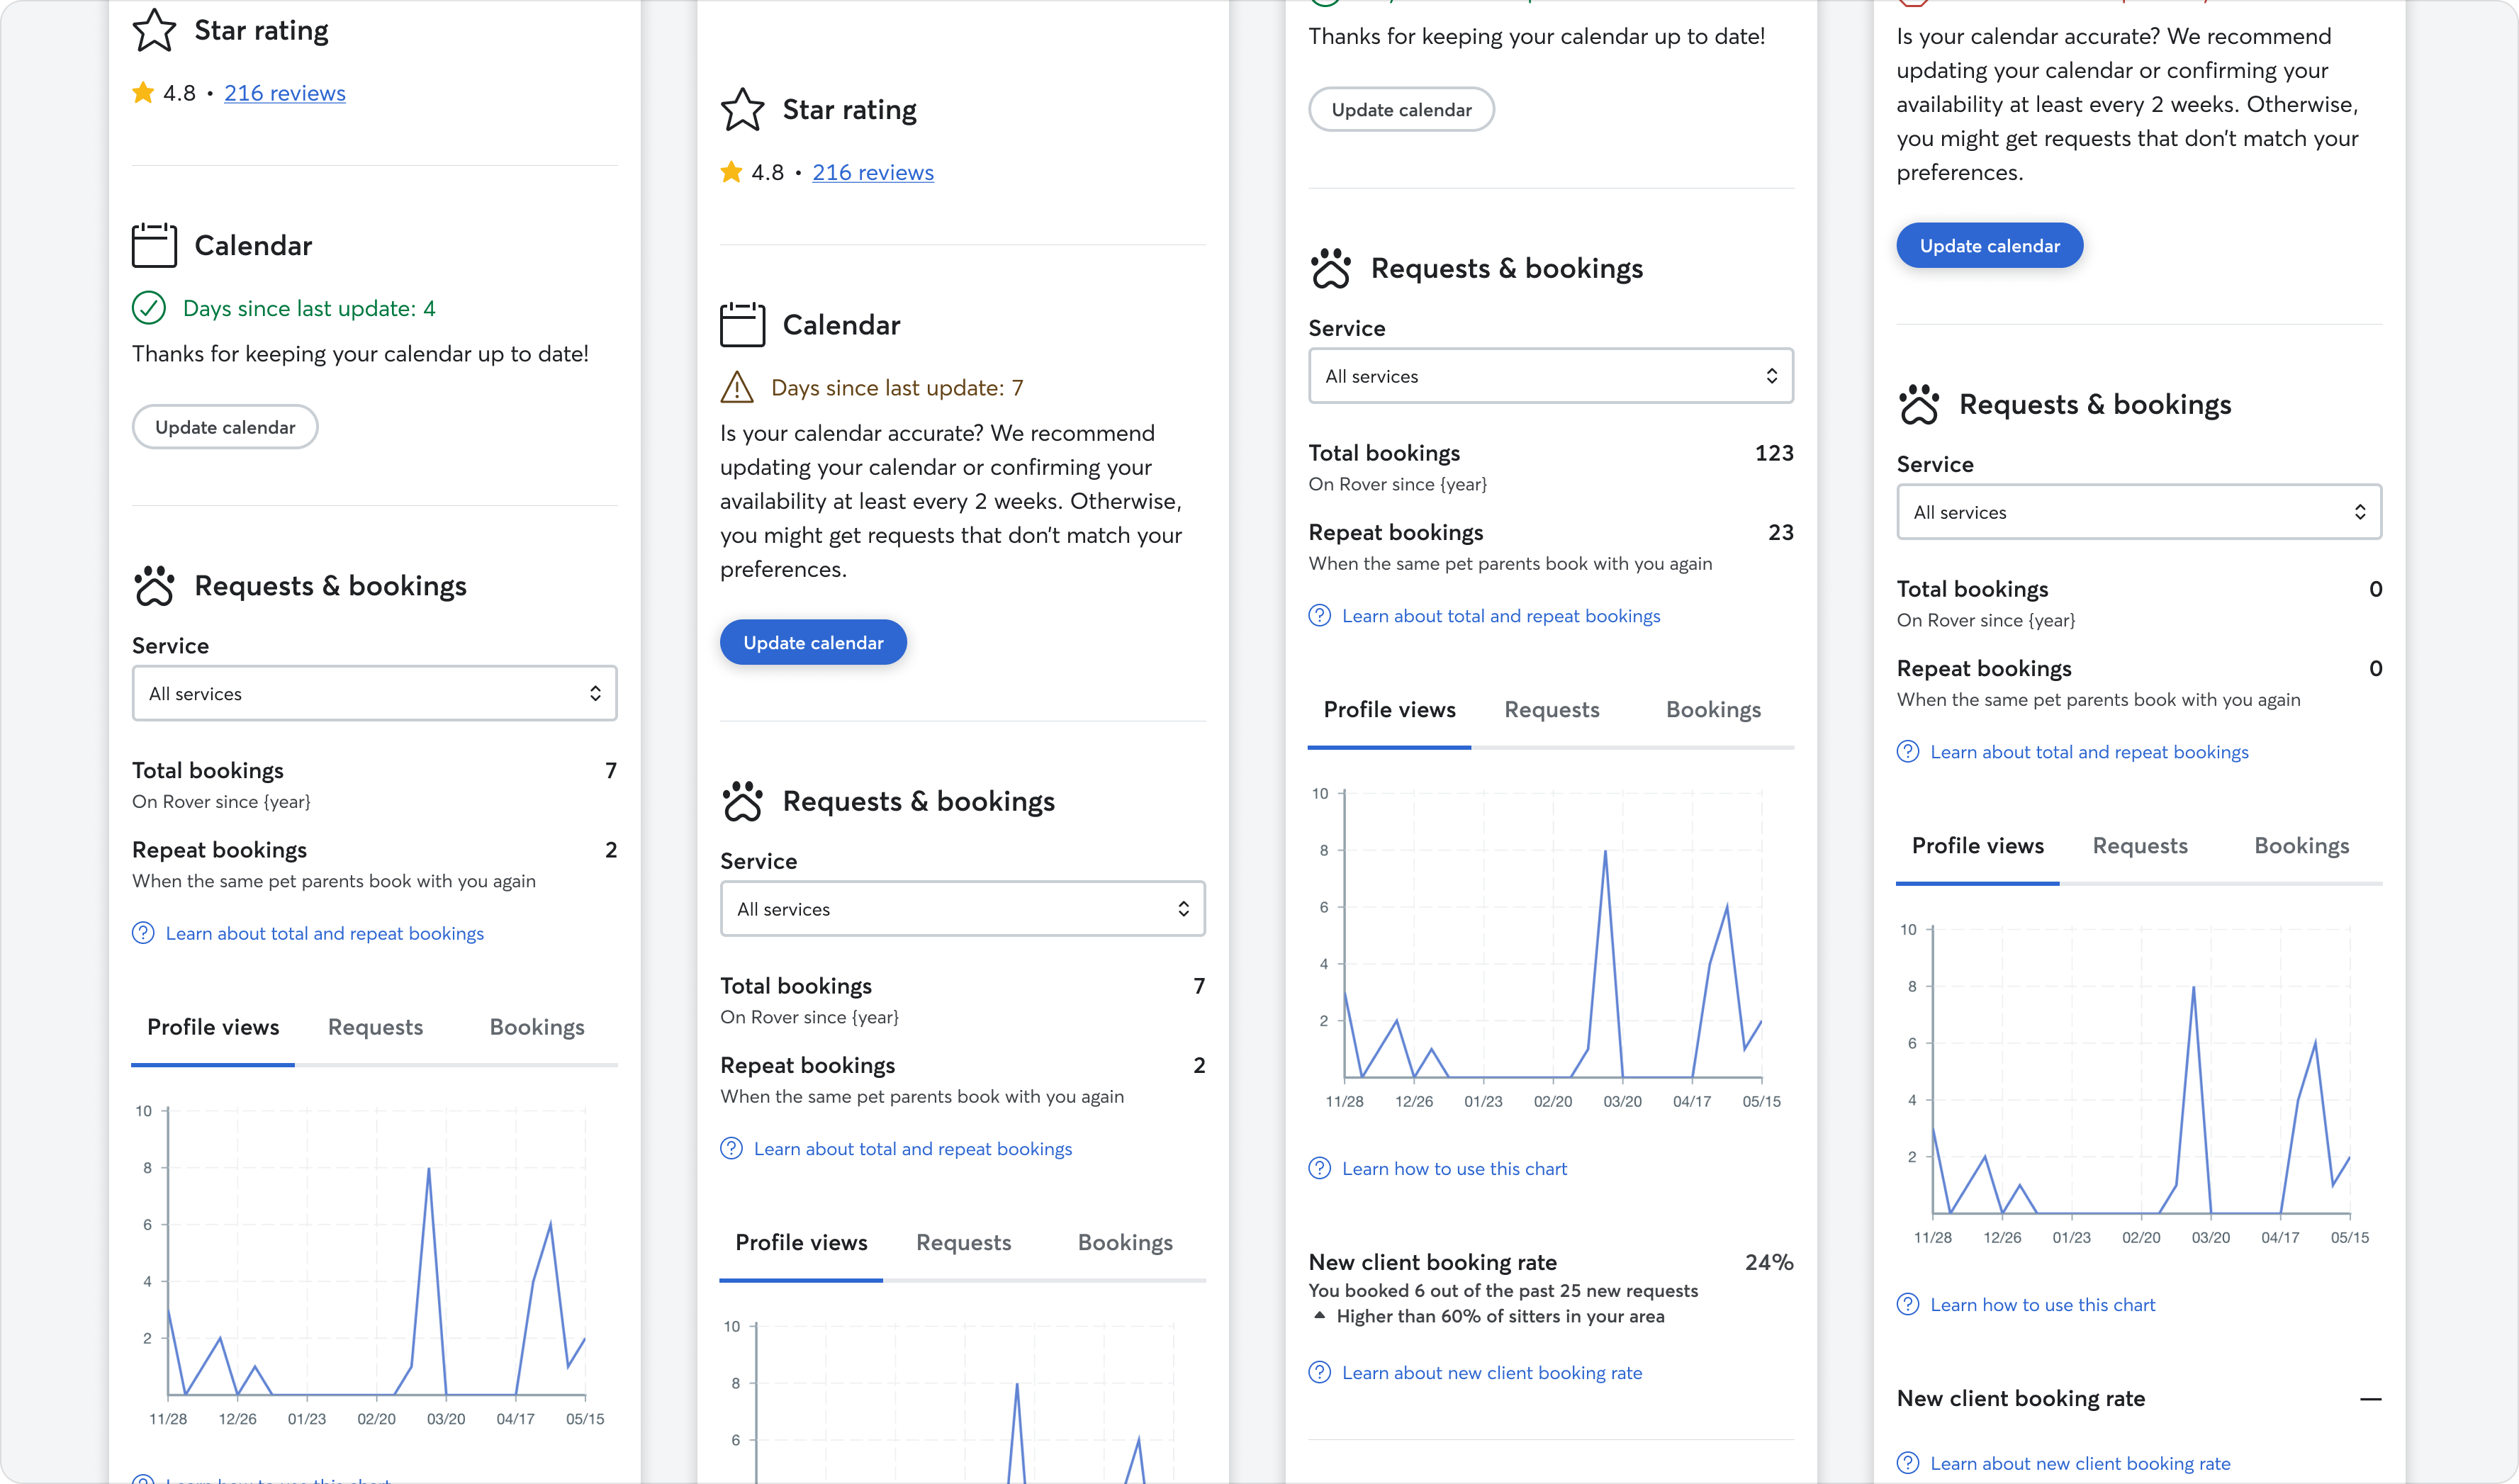
Task: Click 'You booked 6 out of the past 25' text
Action: [x=1502, y=1290]
